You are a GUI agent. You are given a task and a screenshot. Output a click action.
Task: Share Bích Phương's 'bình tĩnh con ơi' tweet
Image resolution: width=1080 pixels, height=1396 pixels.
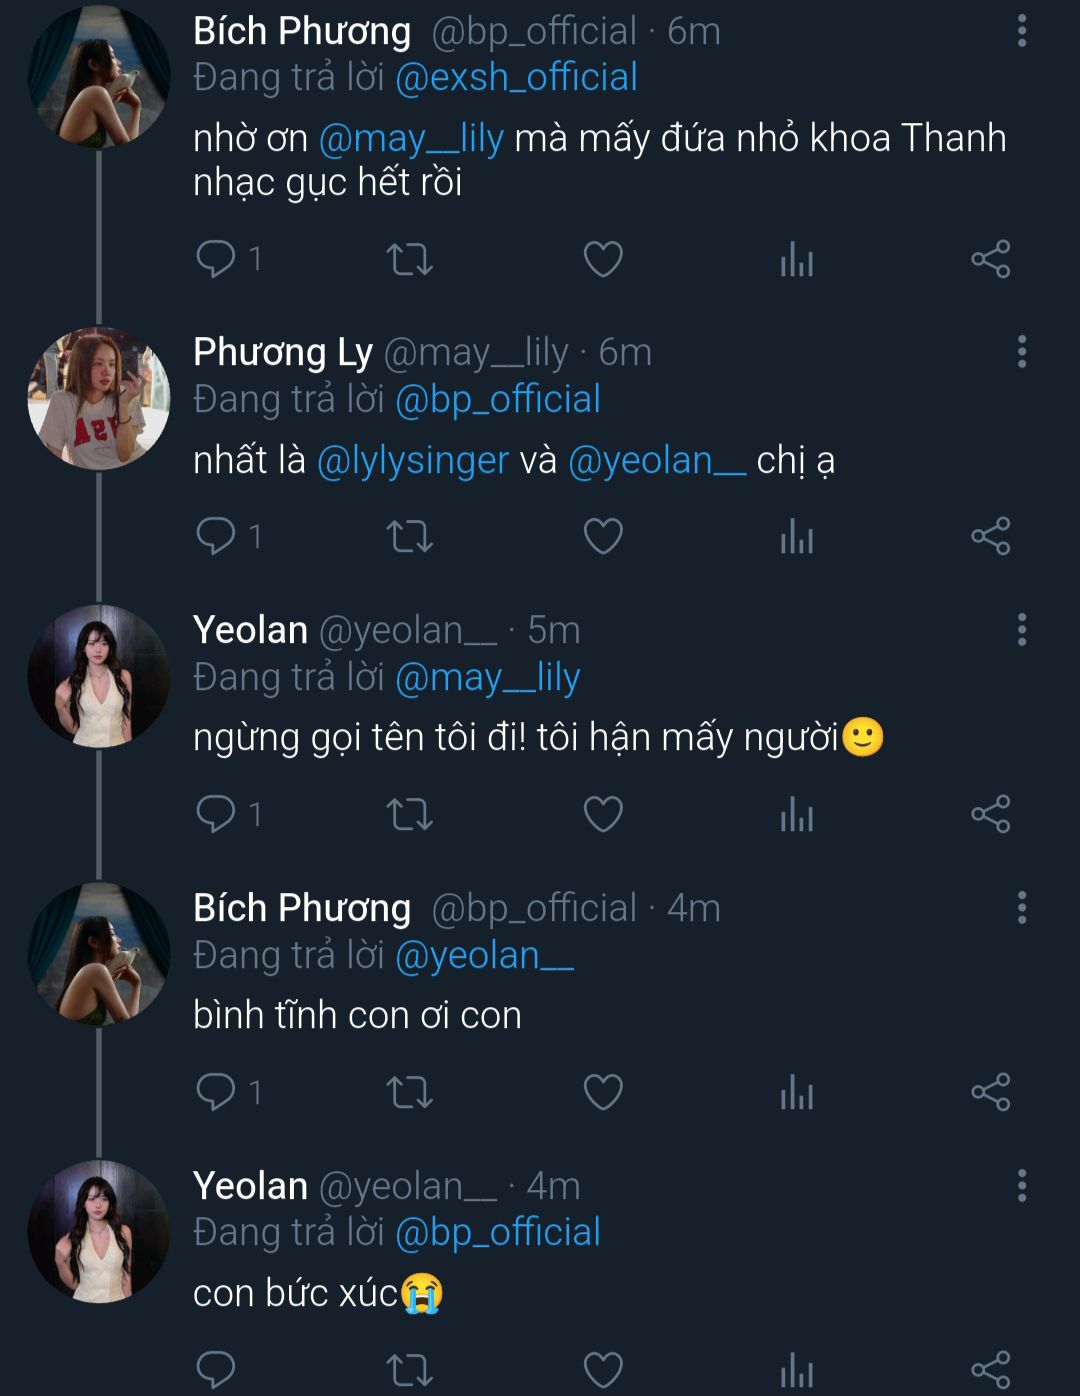coord(991,1092)
